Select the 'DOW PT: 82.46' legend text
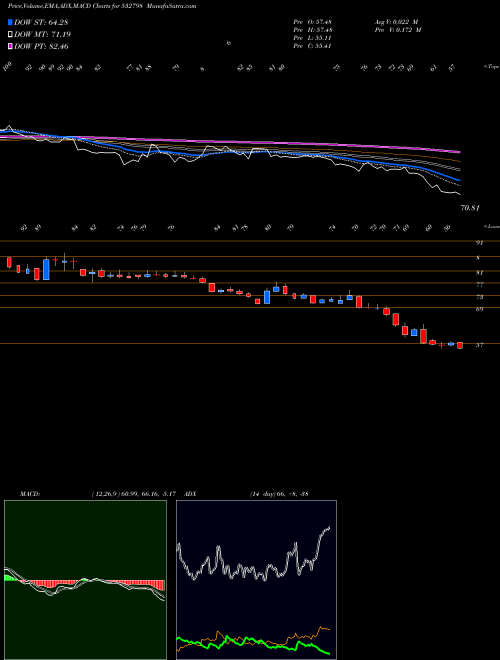Screen dimensions: 500x660 click(41, 47)
